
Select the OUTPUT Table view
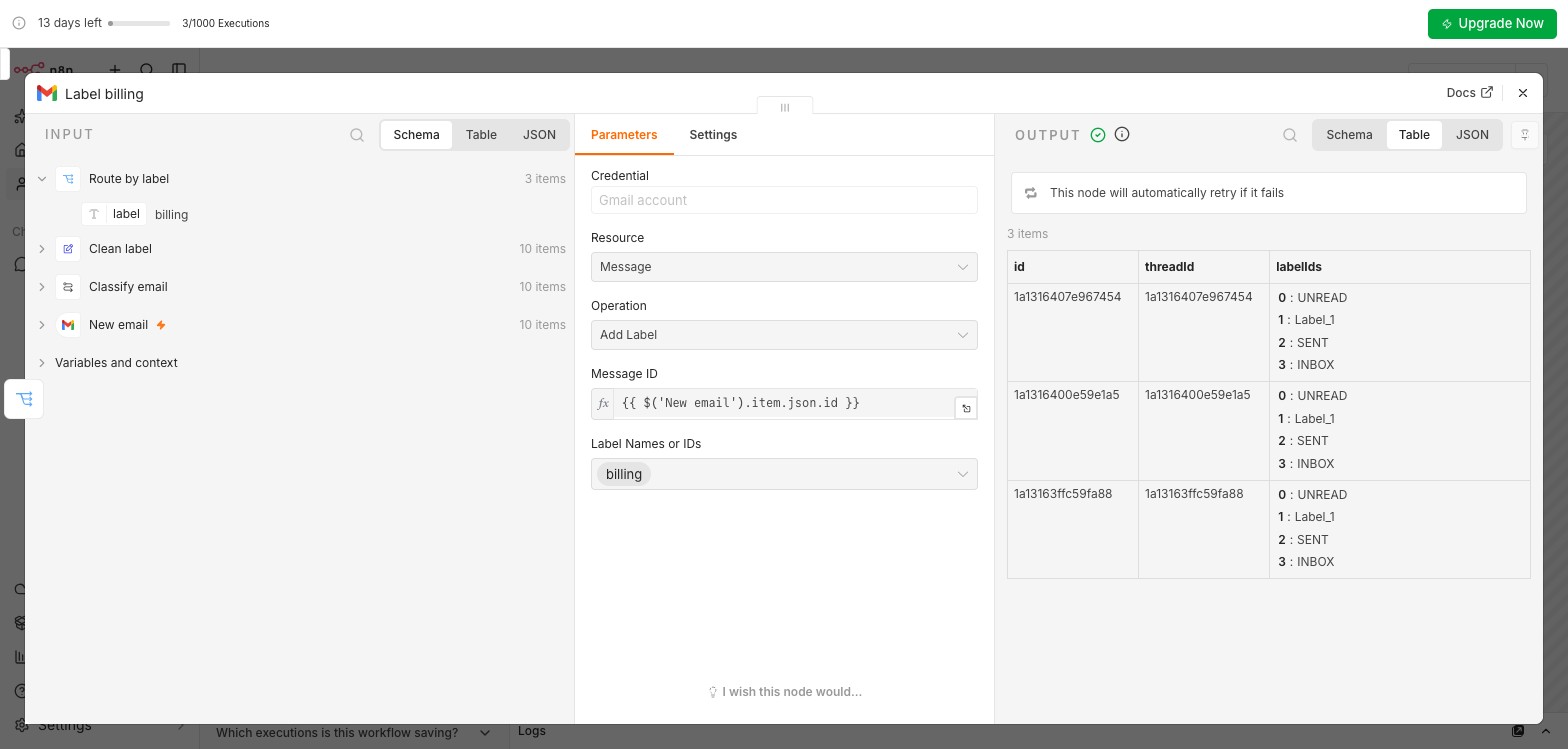point(1414,135)
